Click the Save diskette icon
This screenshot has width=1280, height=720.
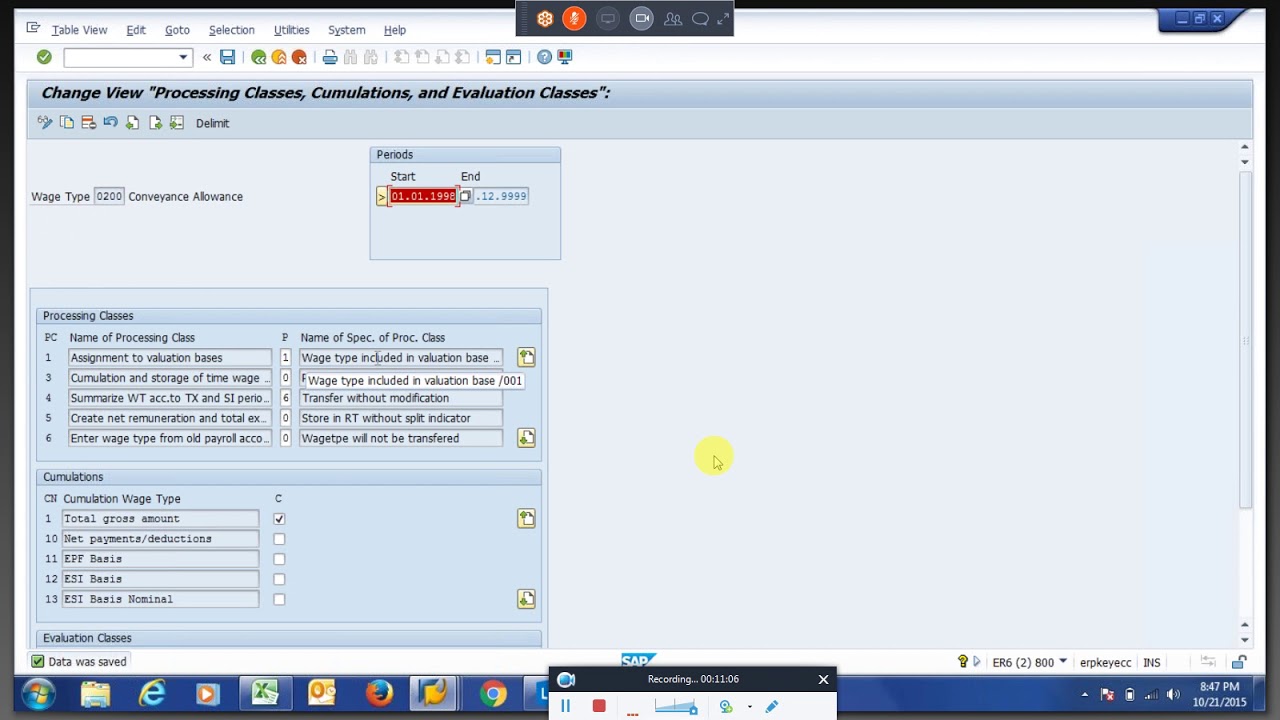pyautogui.click(x=228, y=57)
